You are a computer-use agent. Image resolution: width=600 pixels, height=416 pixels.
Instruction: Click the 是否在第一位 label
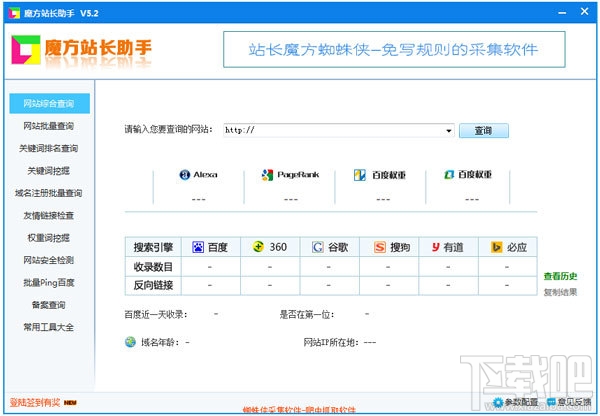(307, 315)
